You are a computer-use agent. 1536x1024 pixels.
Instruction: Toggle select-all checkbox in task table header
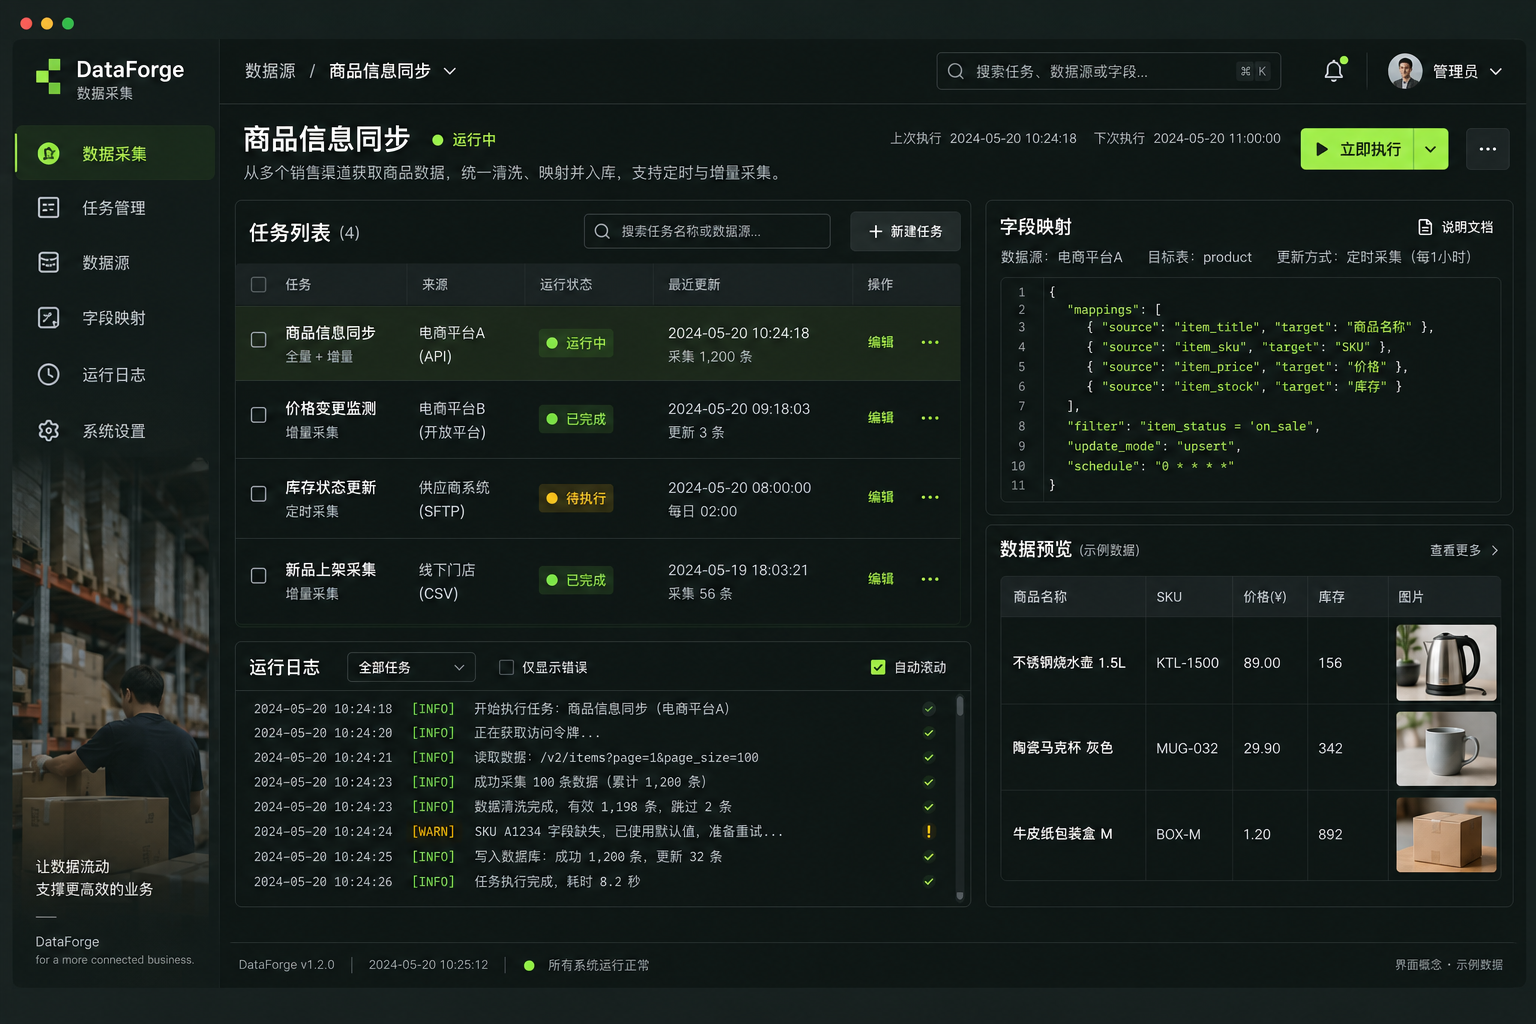click(x=258, y=285)
